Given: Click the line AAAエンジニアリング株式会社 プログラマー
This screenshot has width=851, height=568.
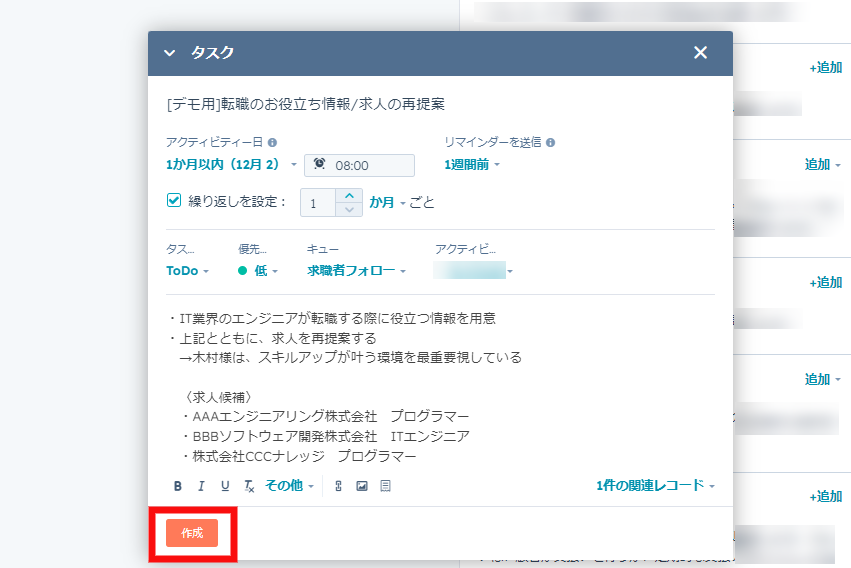Looking at the screenshot, I should 331,417.
